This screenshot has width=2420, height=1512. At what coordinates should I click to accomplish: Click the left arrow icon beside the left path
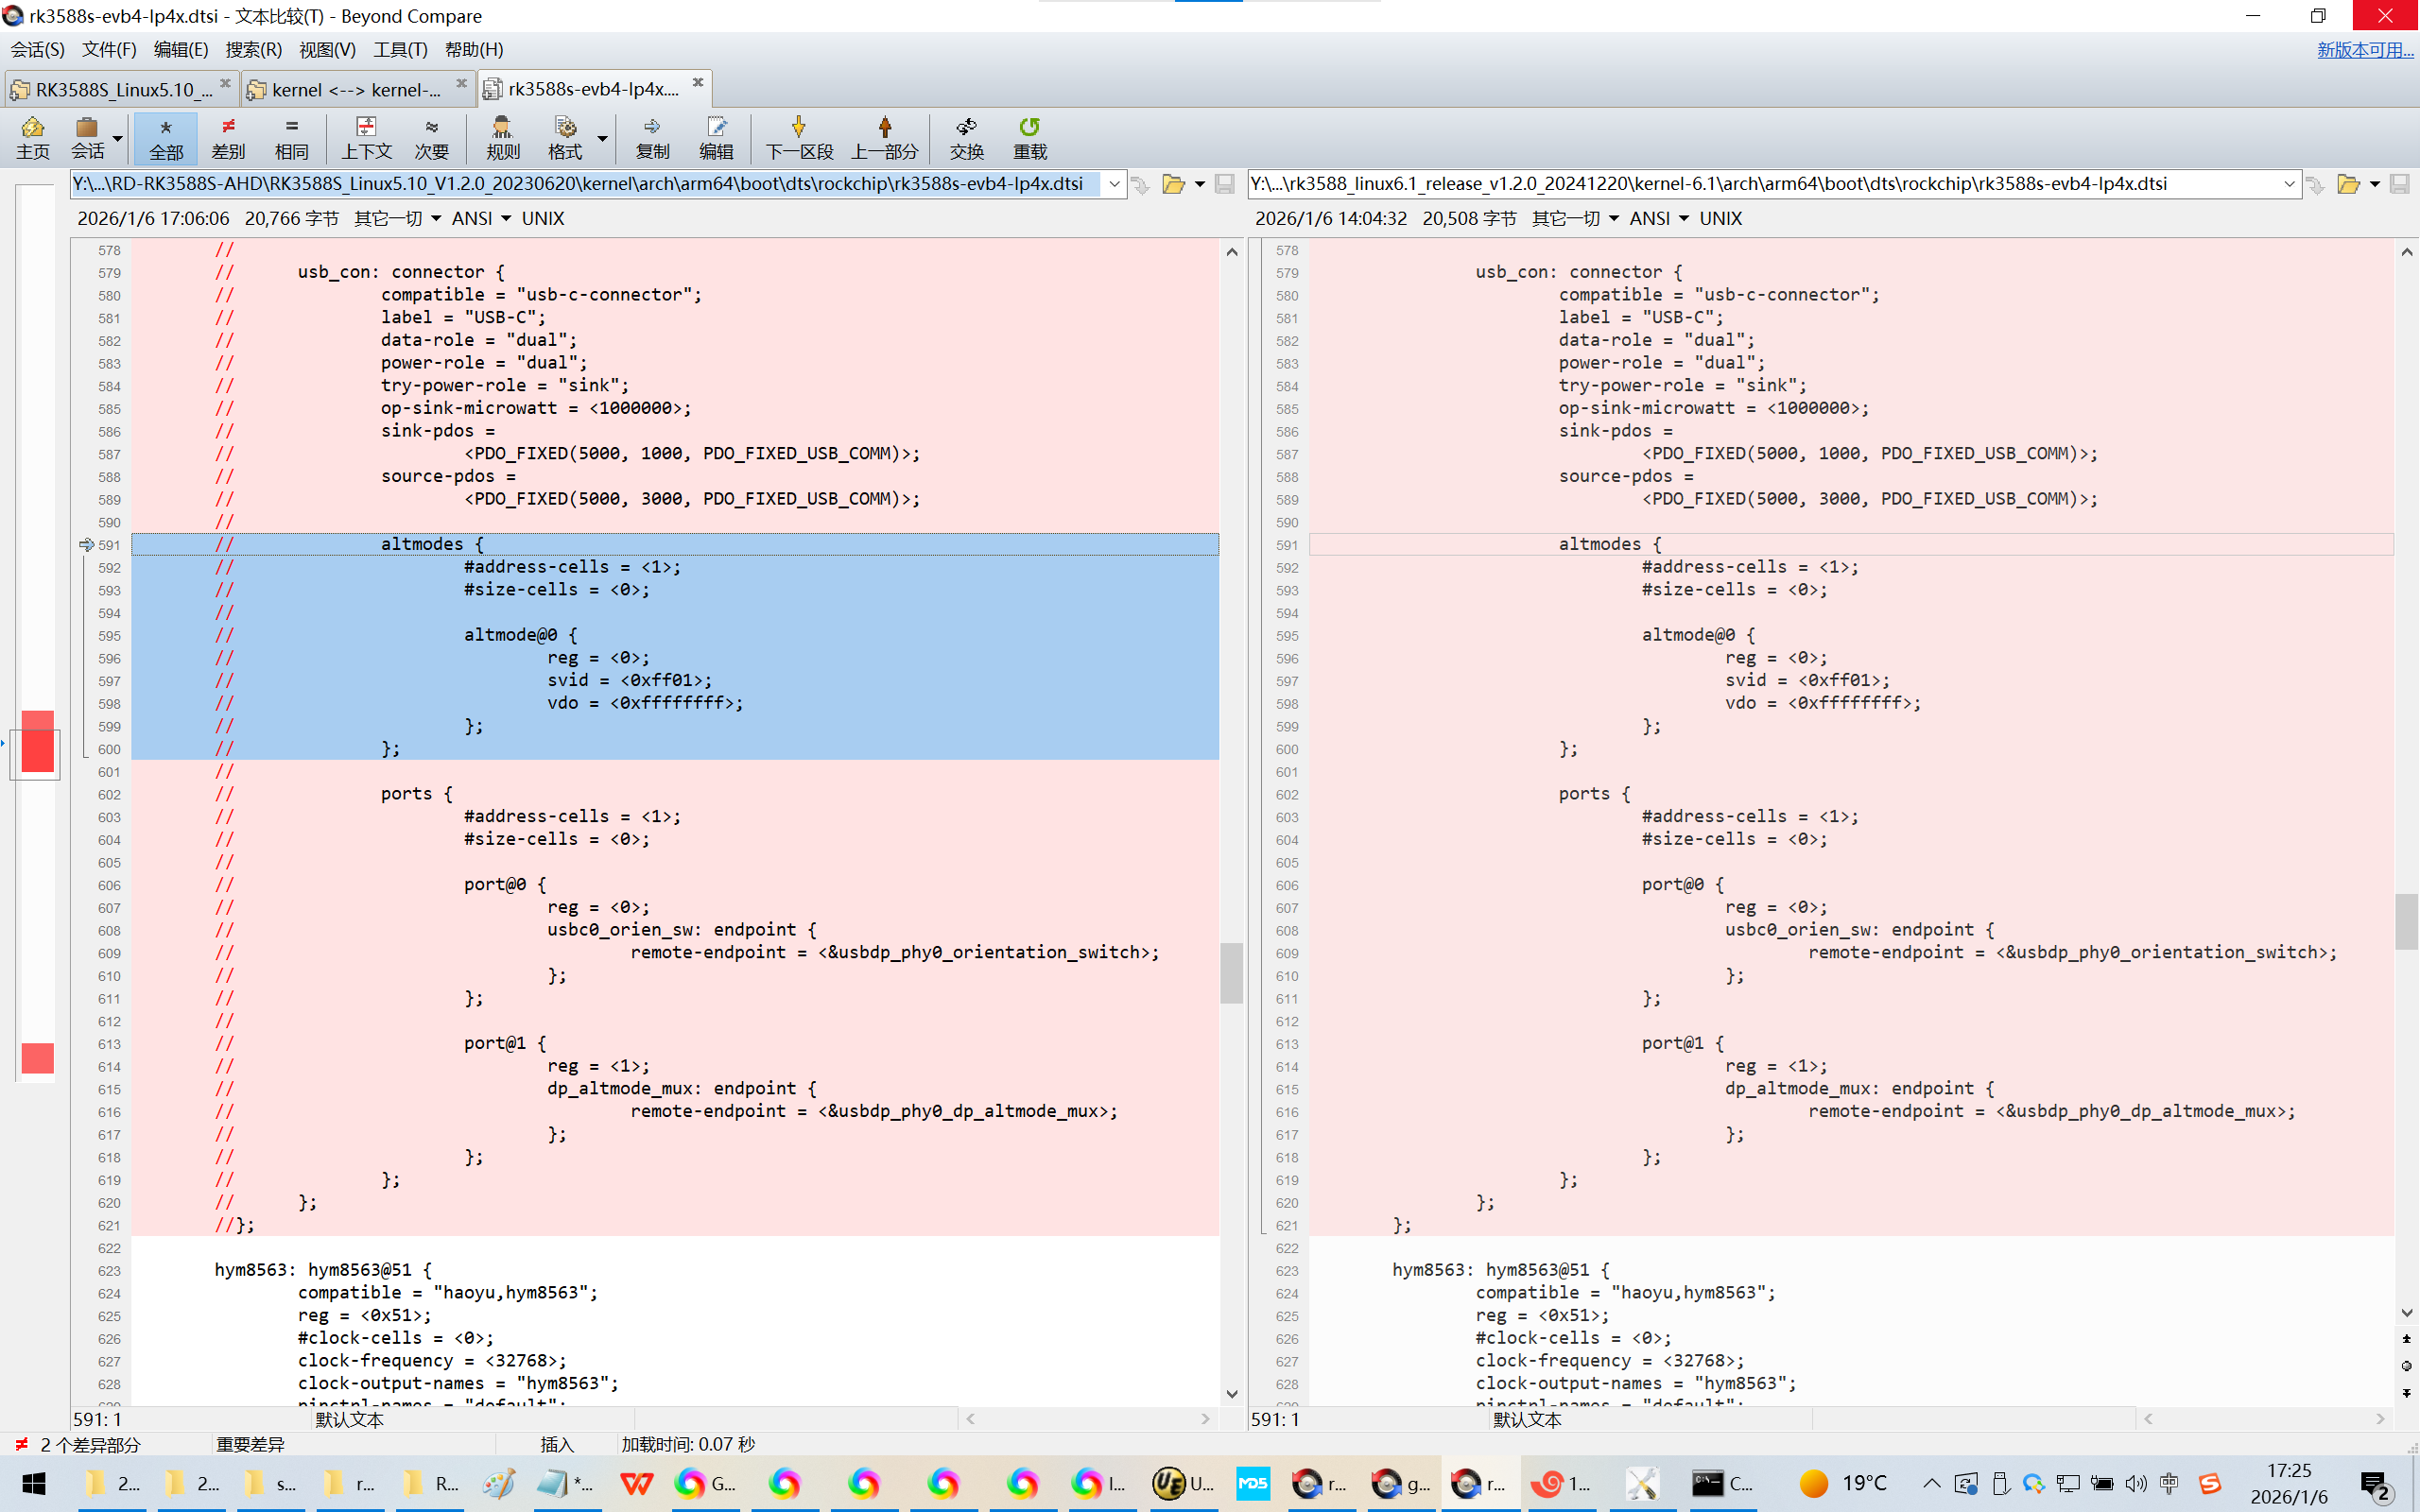pos(1141,184)
